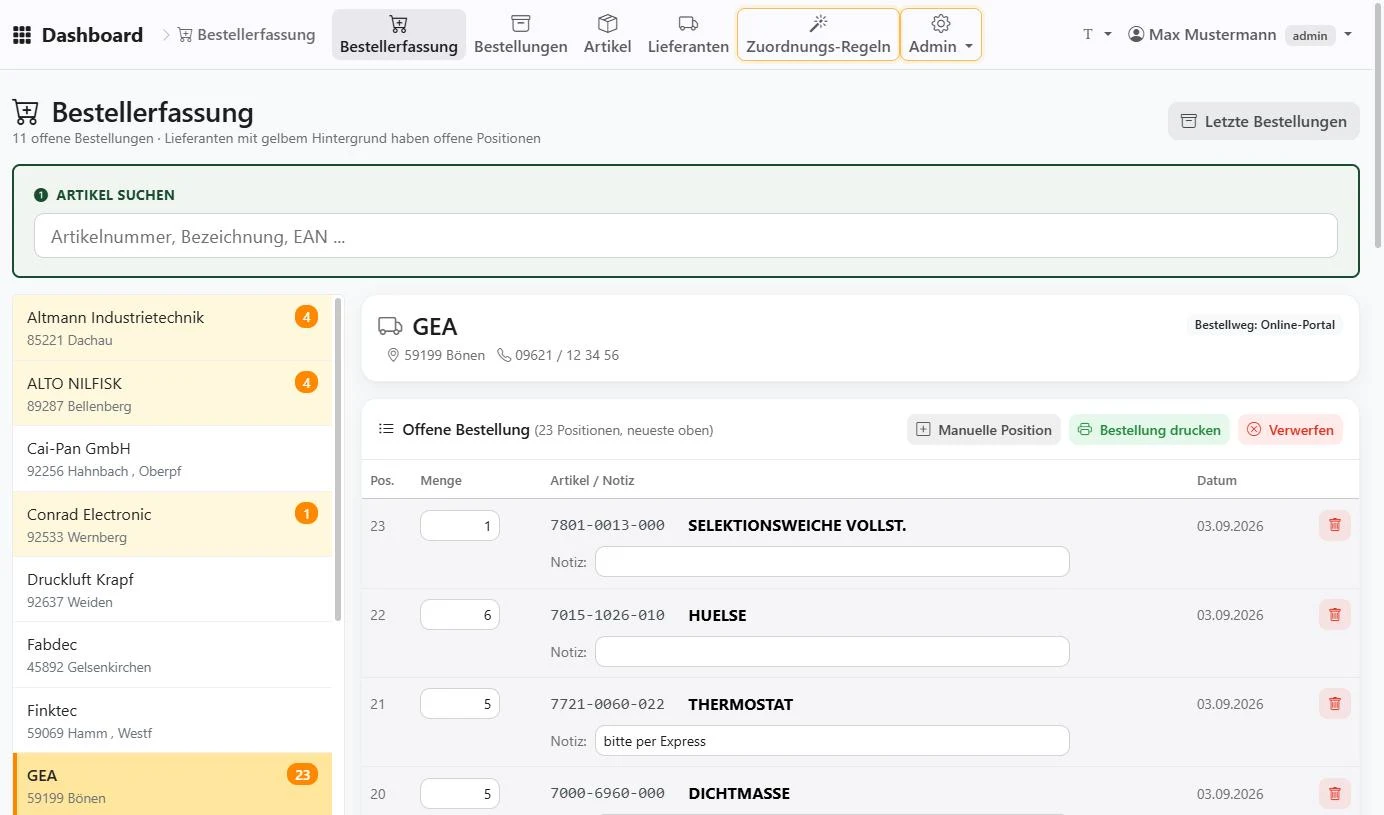Open the Lieferanten tab
1384x815 pixels.
click(x=688, y=35)
